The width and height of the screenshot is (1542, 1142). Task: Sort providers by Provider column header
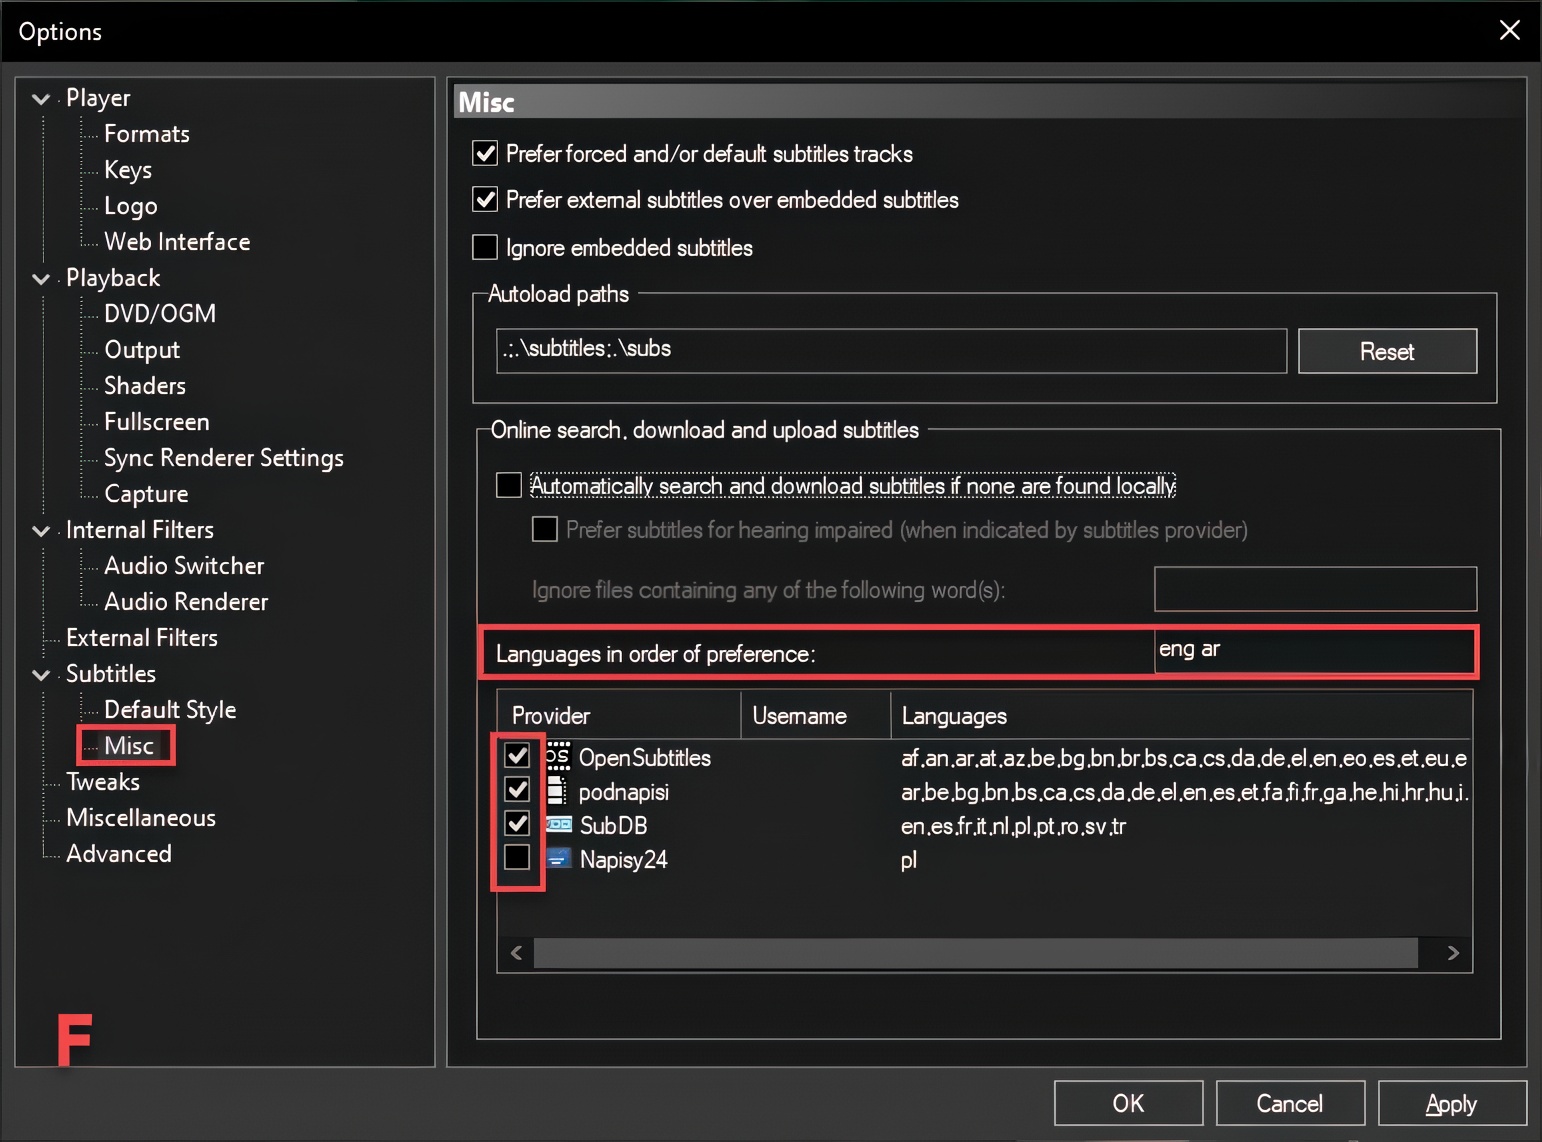[619, 716]
